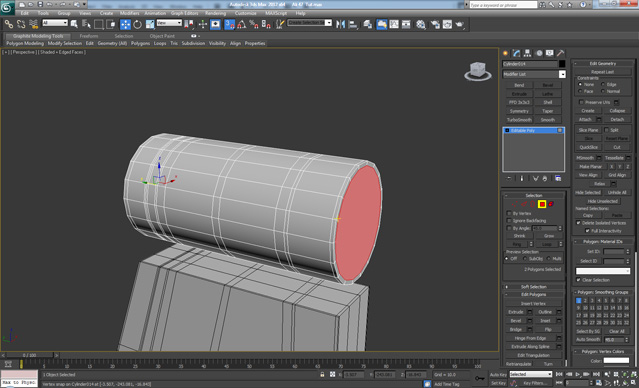The height and width of the screenshot is (388, 639).
Task: Open the 3ds Max application menu logo
Action: pos(7,7)
